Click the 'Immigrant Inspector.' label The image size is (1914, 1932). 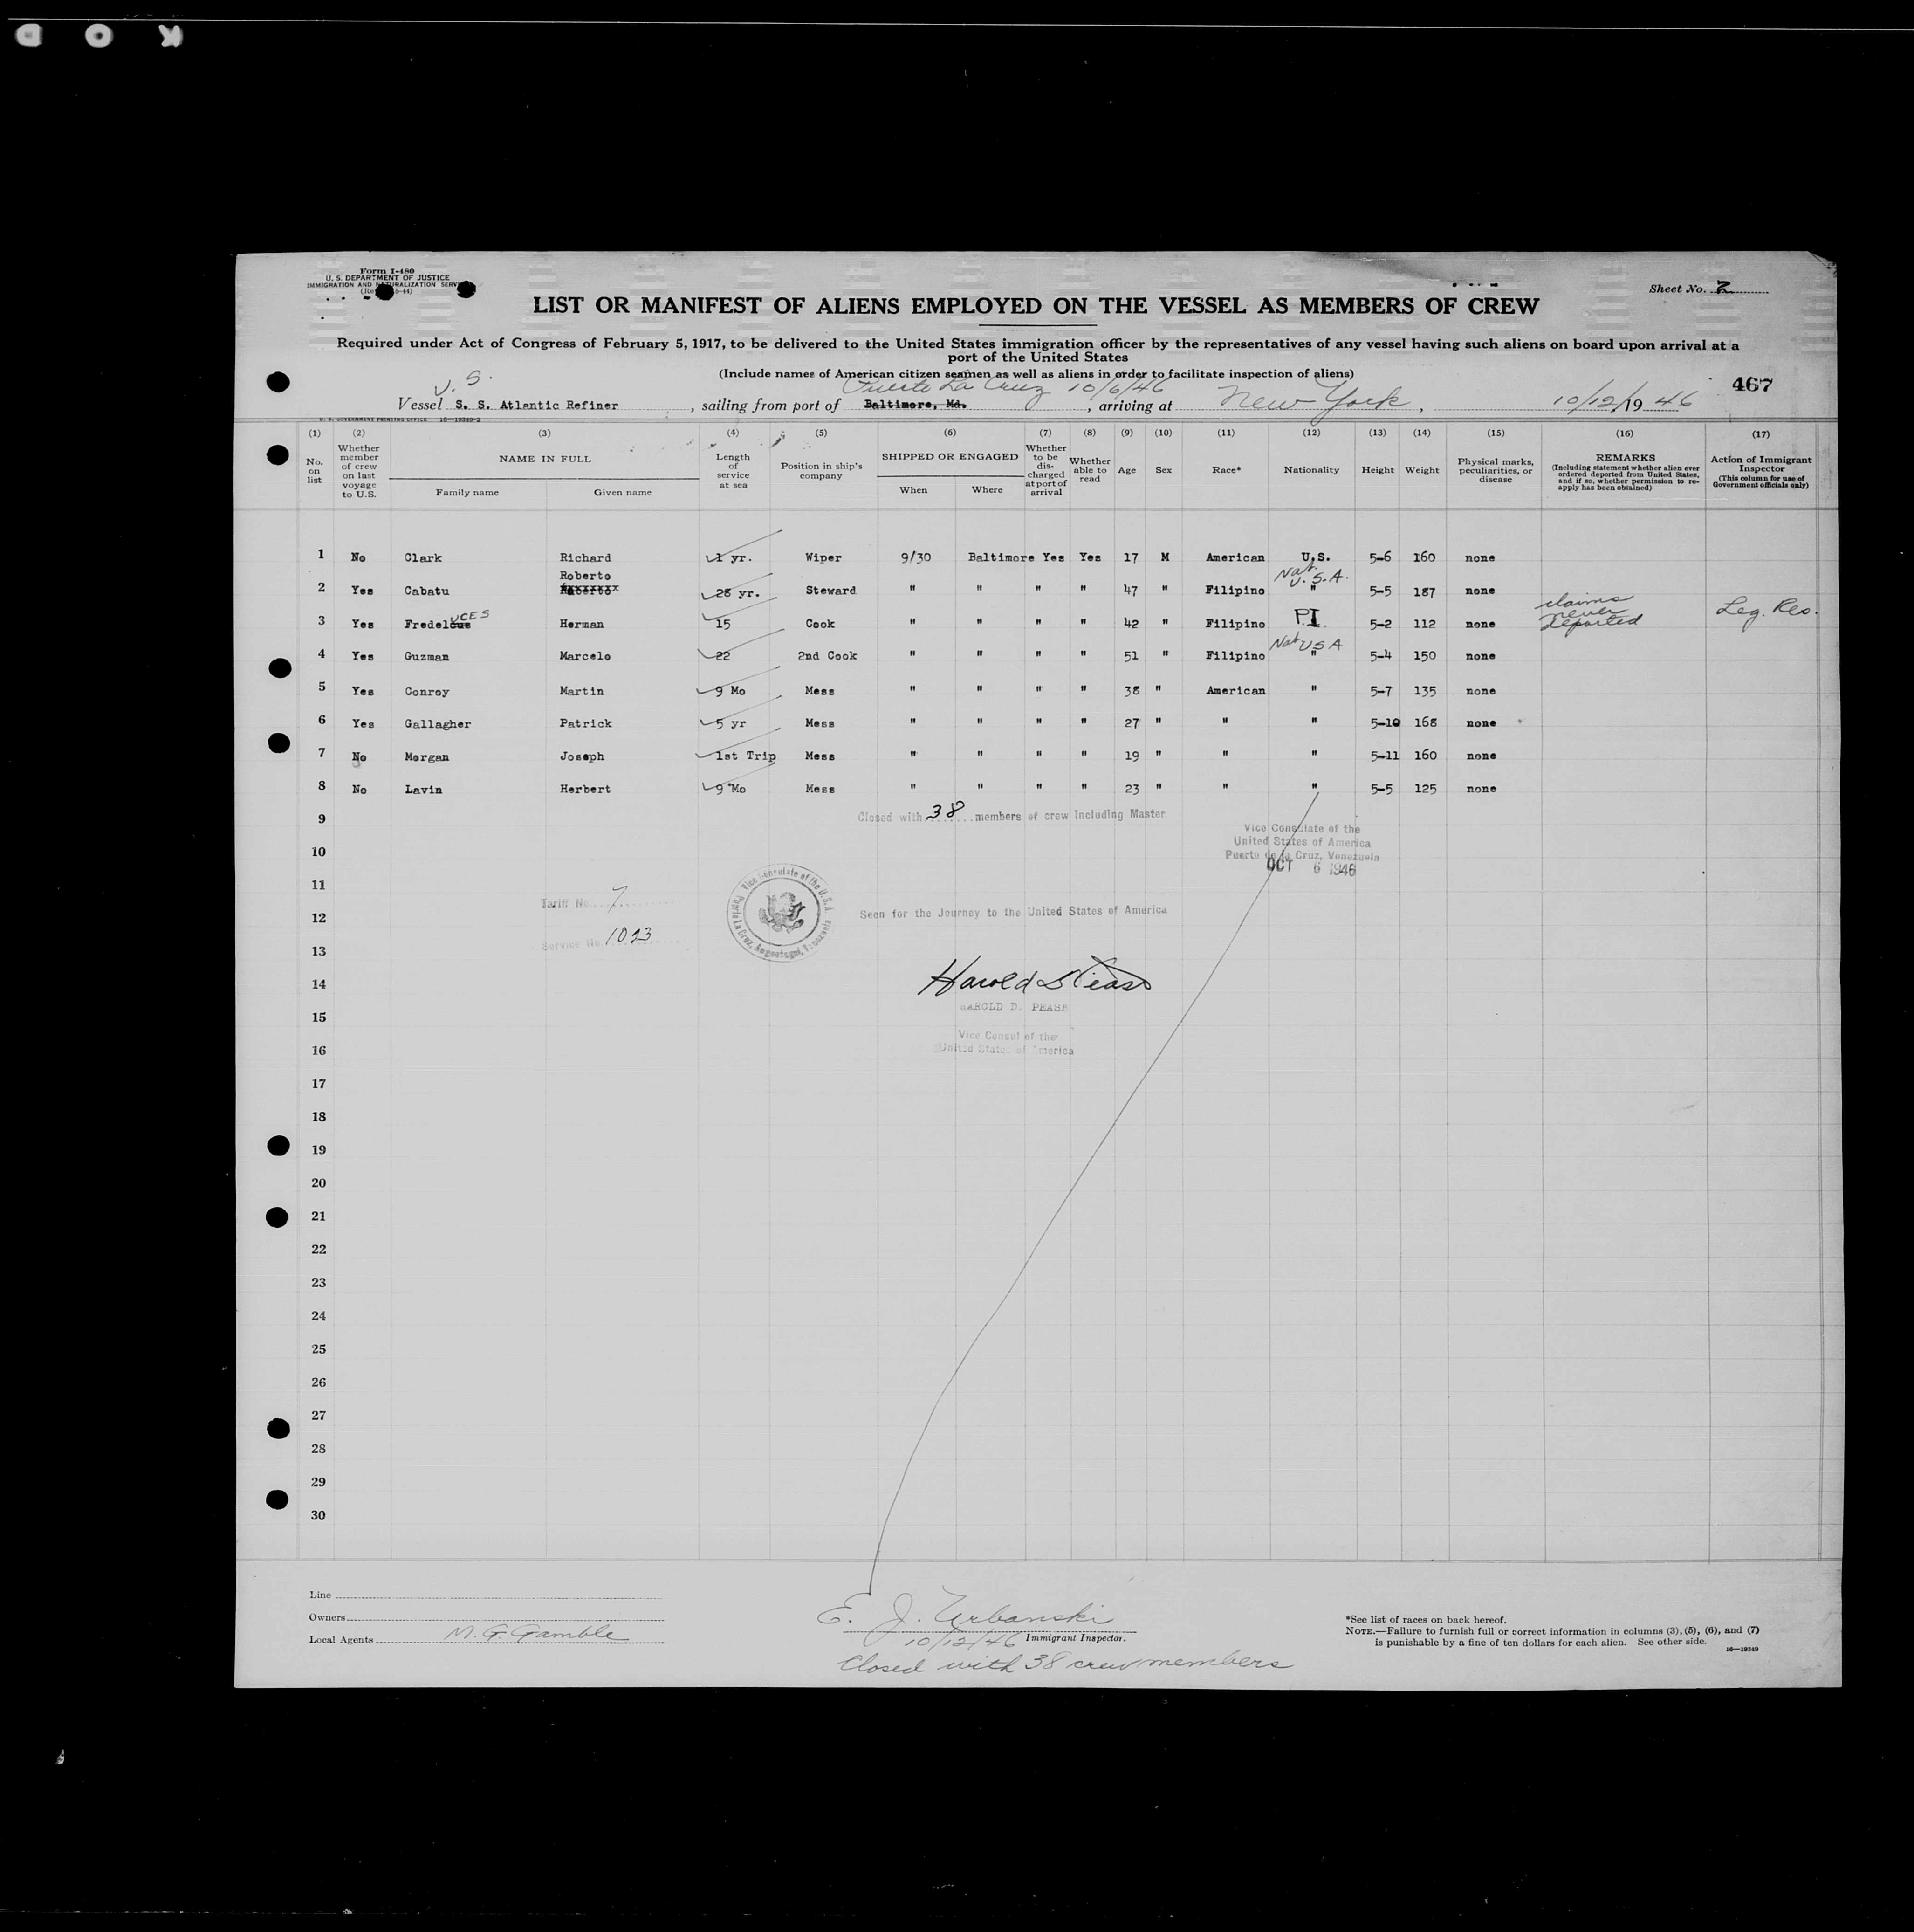[x=1075, y=1638]
